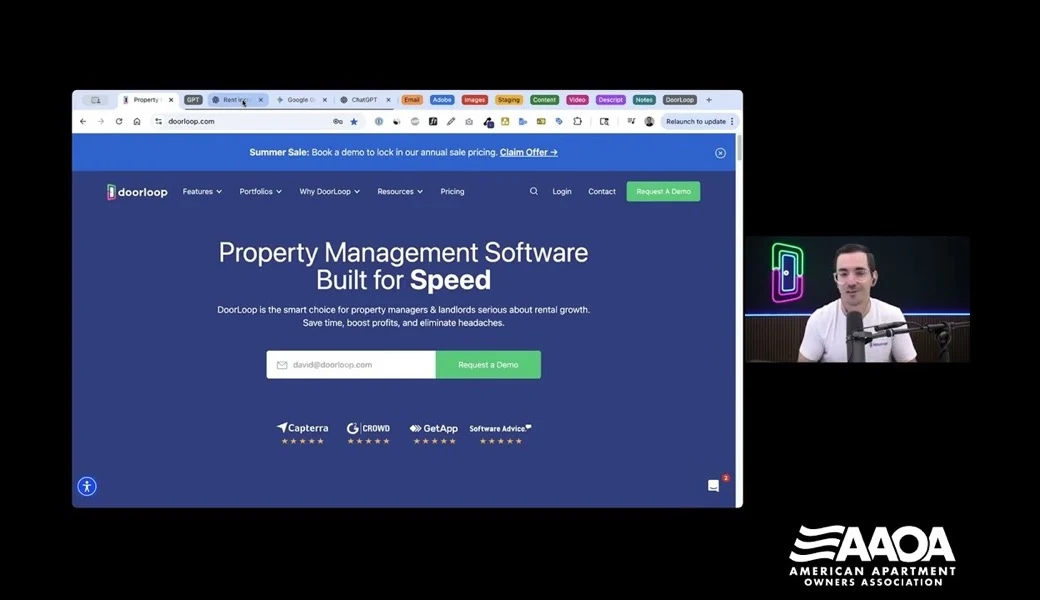Viewport: 1040px width, 600px height.
Task: Expand the Notes tab group
Action: point(643,100)
